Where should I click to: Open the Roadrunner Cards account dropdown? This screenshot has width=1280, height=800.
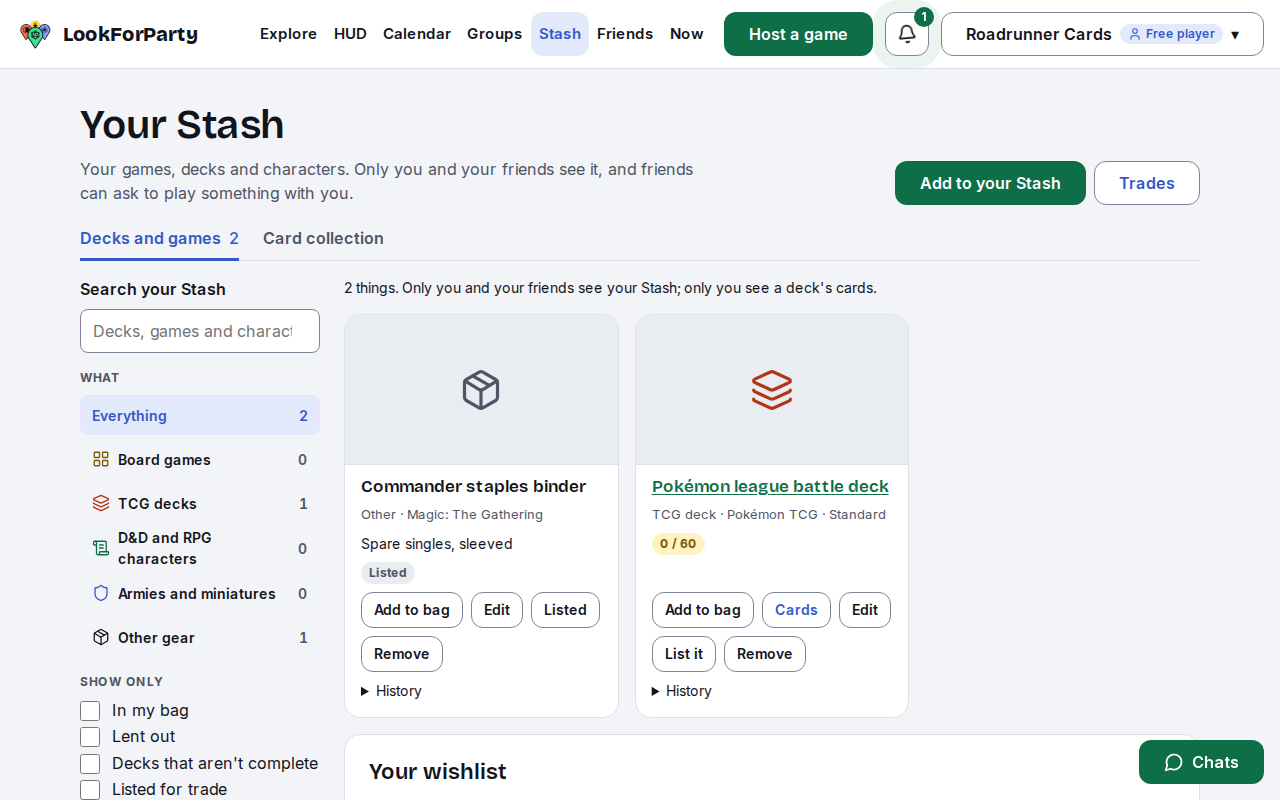(x=1102, y=34)
